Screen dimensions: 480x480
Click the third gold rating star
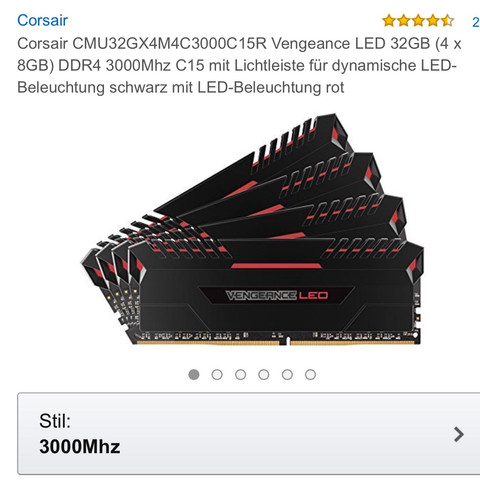418,21
